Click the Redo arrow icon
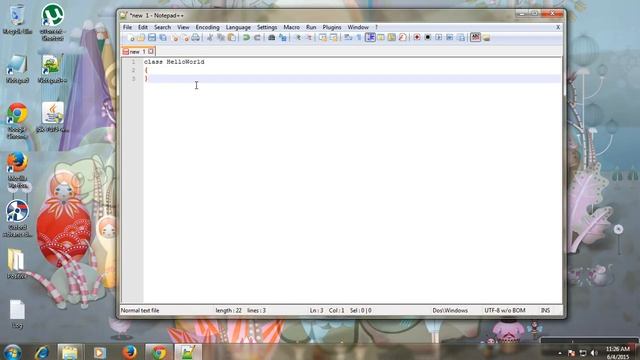The width and height of the screenshot is (640, 360). click(257, 38)
